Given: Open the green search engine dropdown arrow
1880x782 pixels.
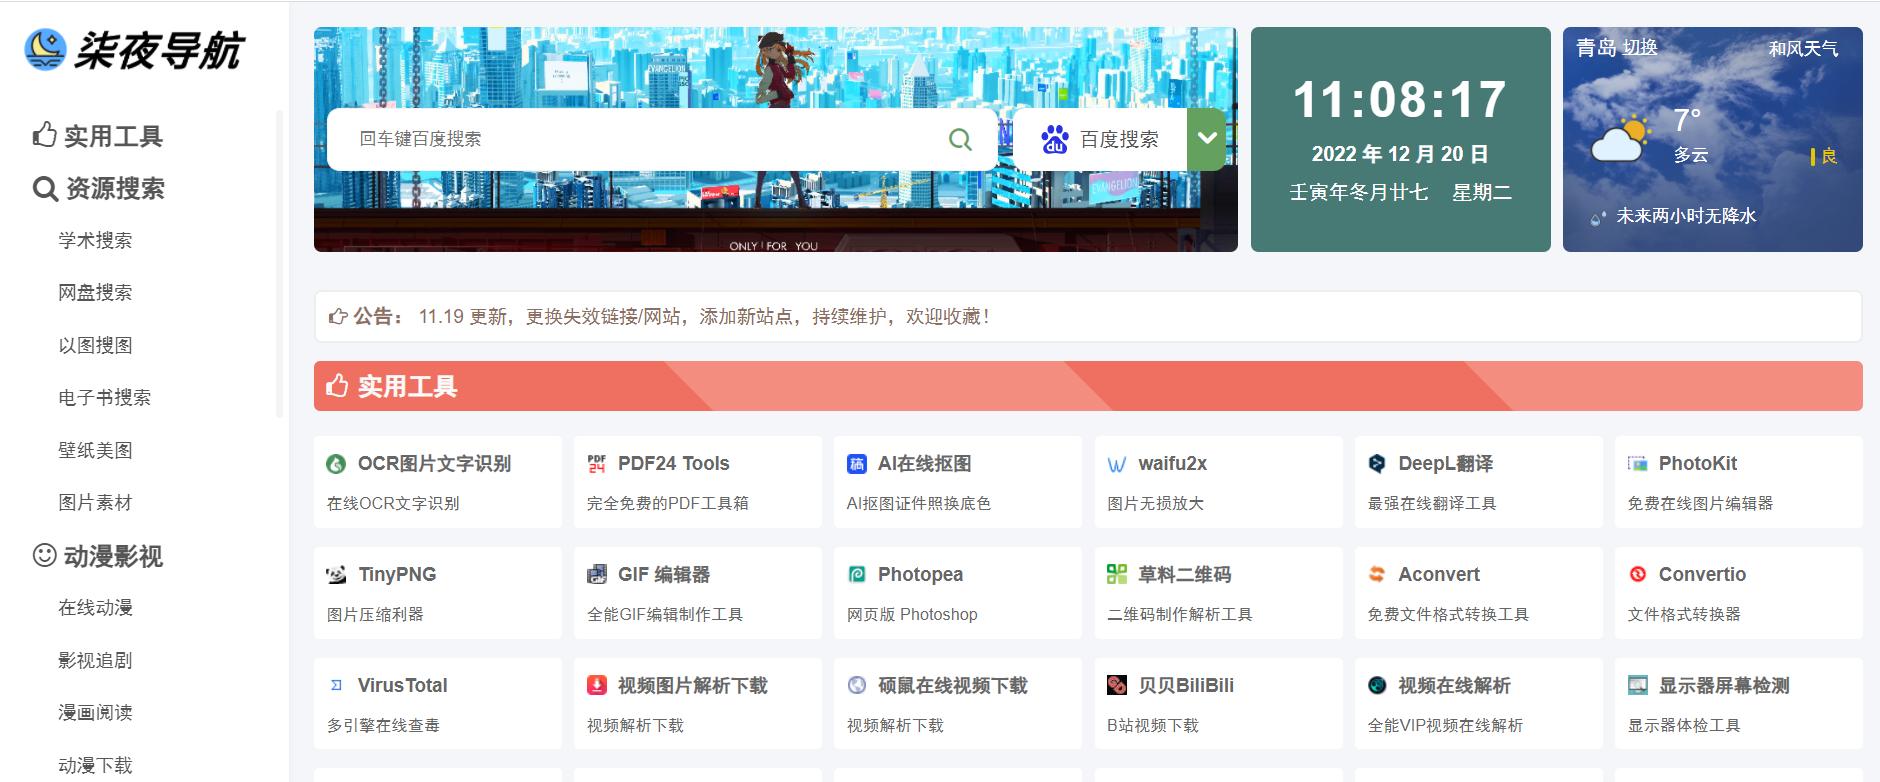Looking at the screenshot, I should (x=1207, y=139).
